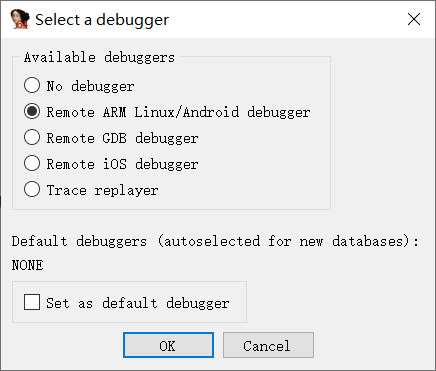Click the "Set as default debugger" label text
This screenshot has width=436, height=371.
coord(138,303)
